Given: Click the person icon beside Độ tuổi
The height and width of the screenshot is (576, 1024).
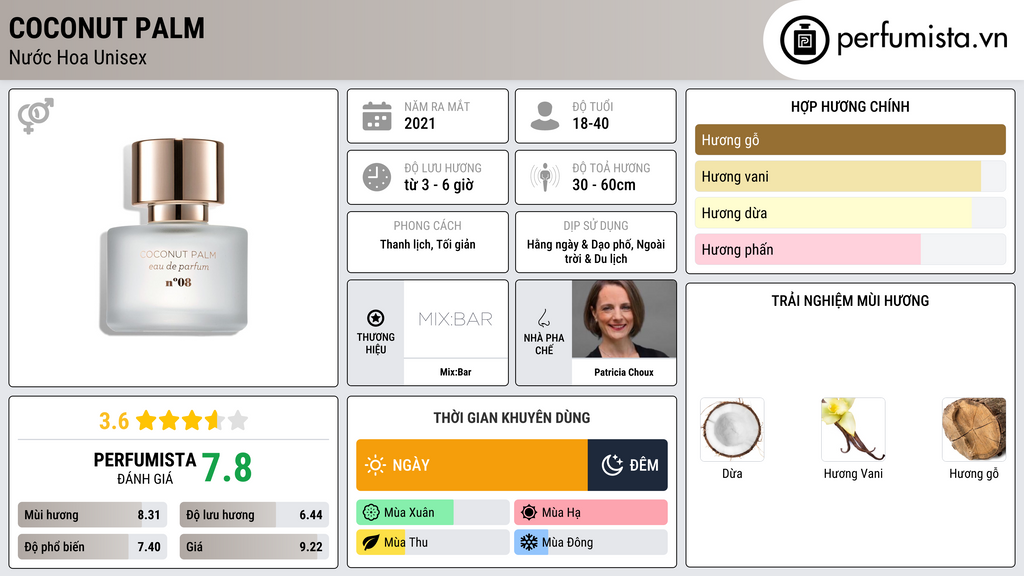Looking at the screenshot, I should (x=545, y=116).
